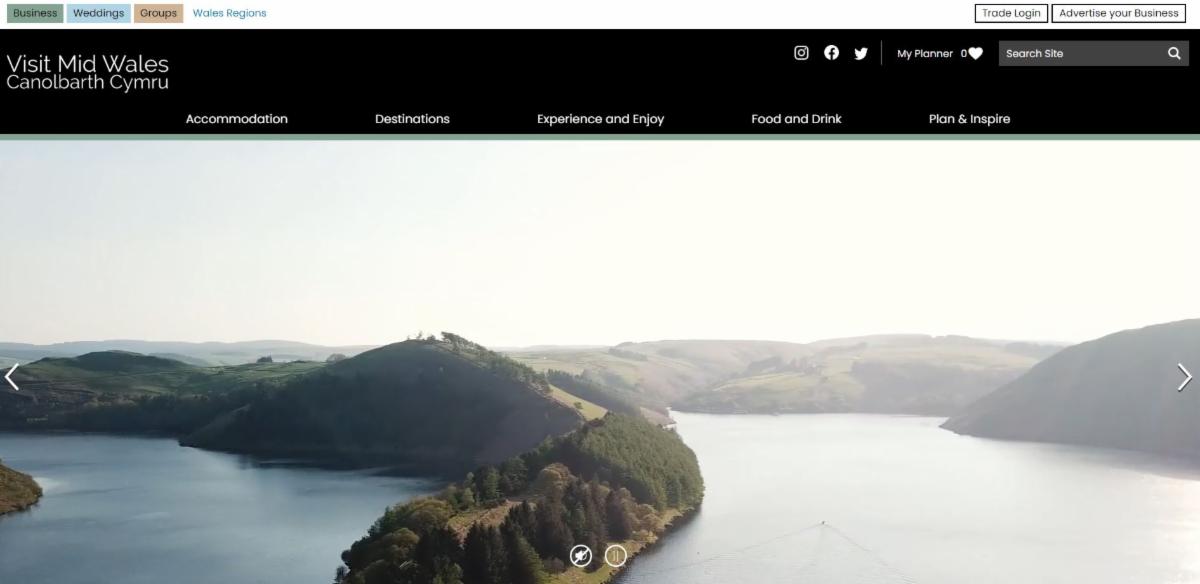Open the Facebook social link
The width and height of the screenshot is (1200, 584).
(831, 53)
